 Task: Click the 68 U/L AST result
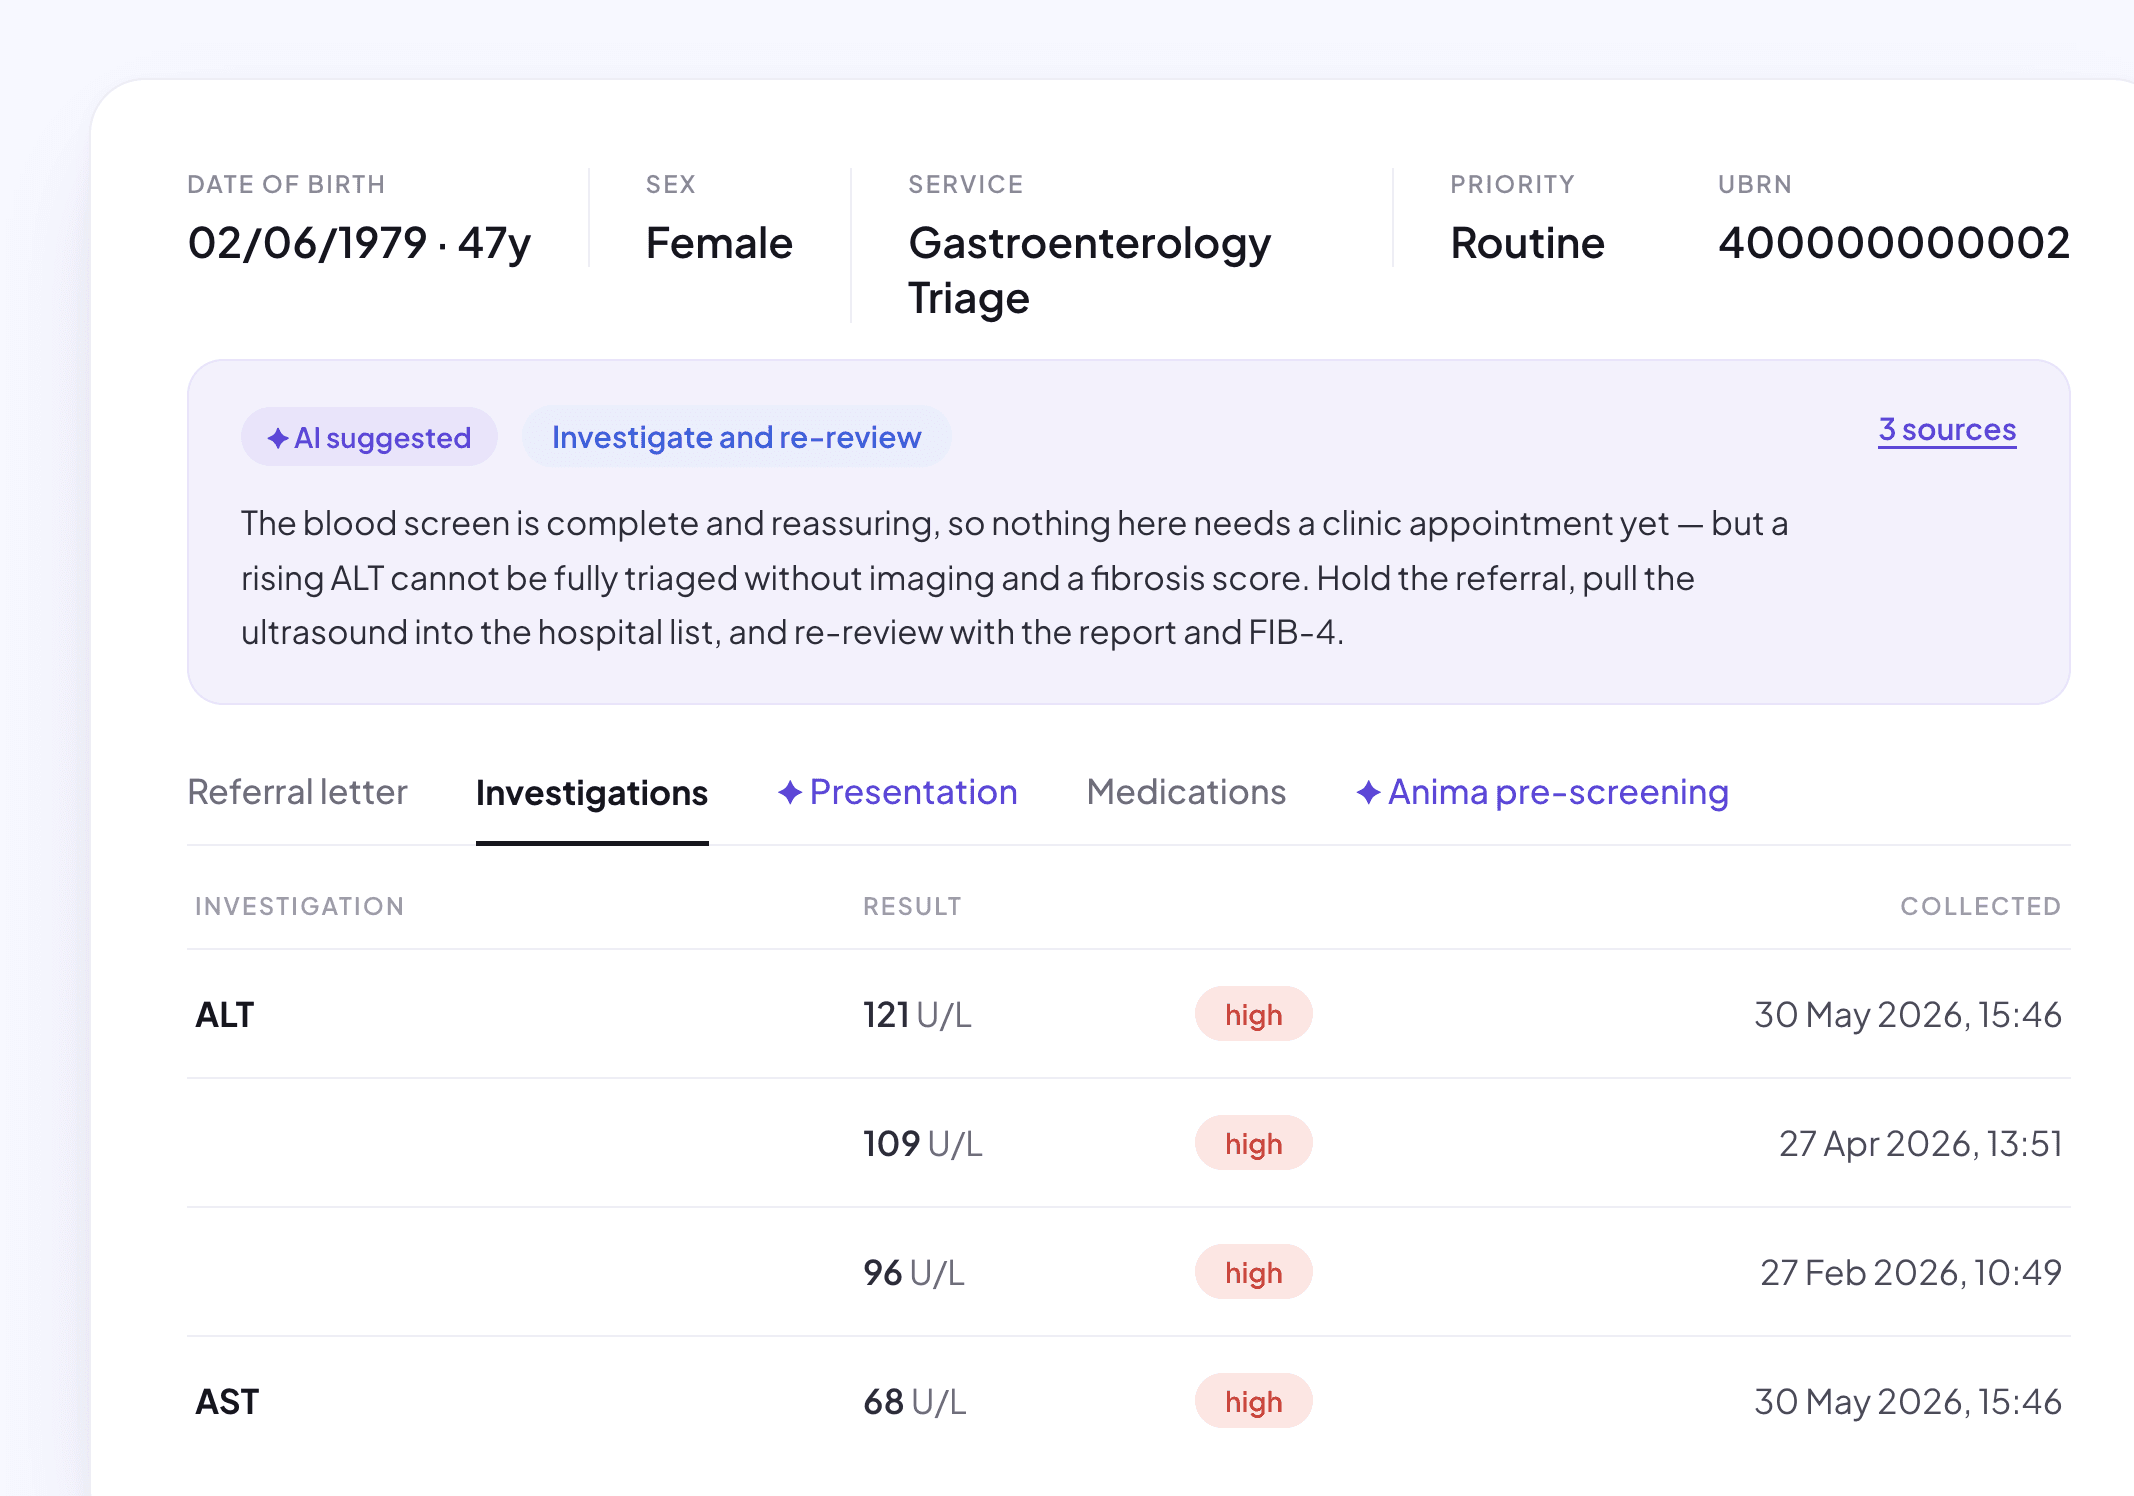(915, 1402)
